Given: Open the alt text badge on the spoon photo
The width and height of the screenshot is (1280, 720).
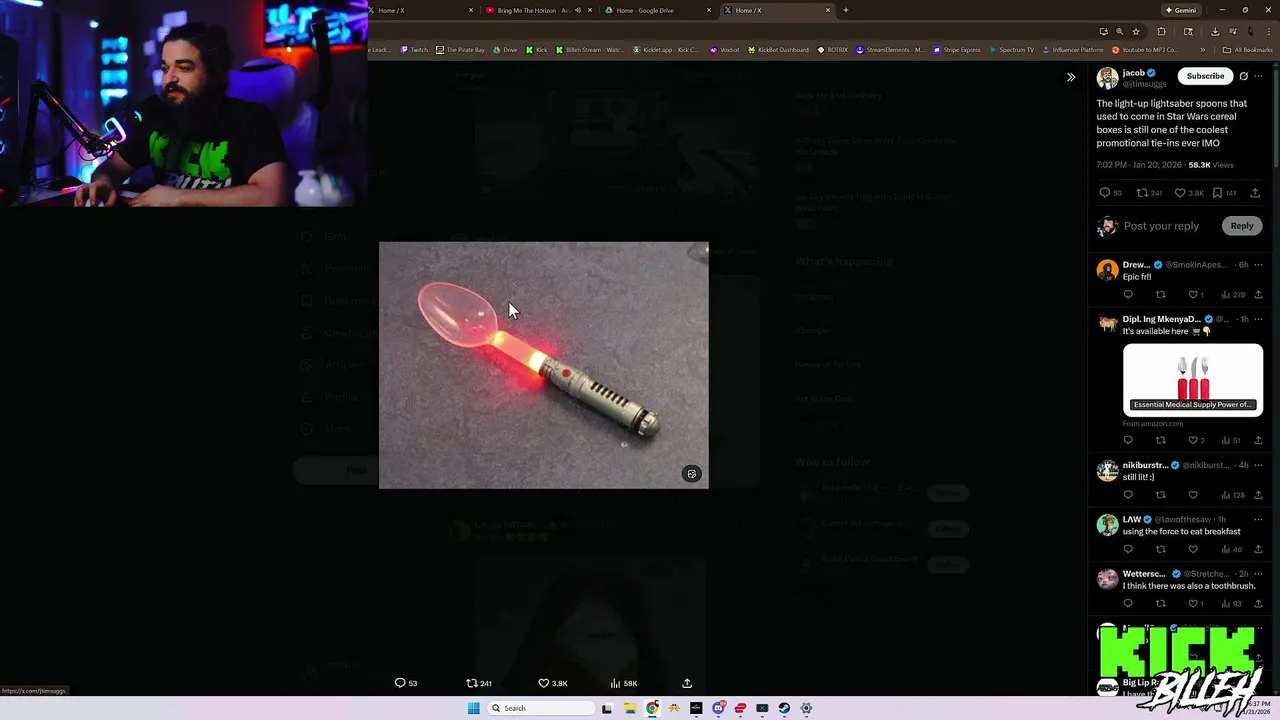Looking at the screenshot, I should coord(691,474).
